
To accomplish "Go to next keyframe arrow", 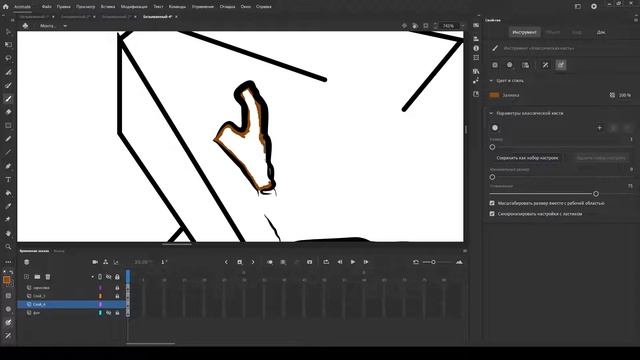I will pos(253,262).
